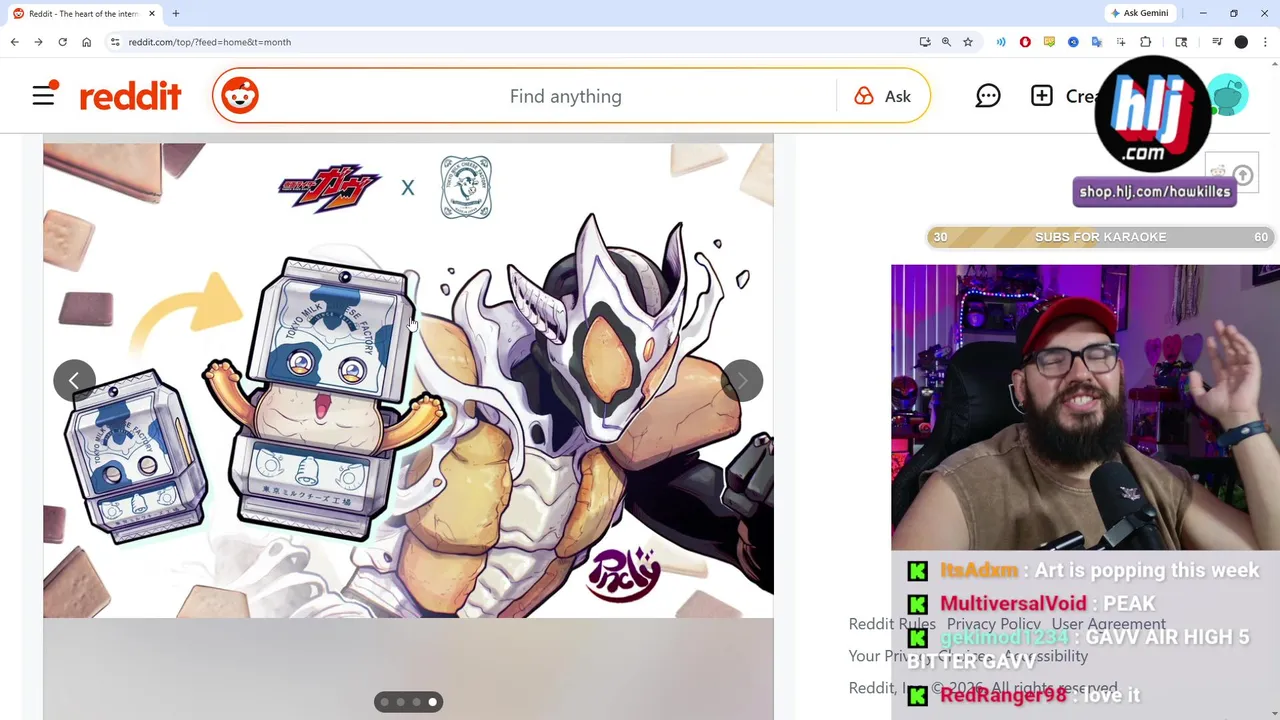Viewport: 1280px width, 720px height.
Task: Open a new browser tab
Action: (176, 13)
